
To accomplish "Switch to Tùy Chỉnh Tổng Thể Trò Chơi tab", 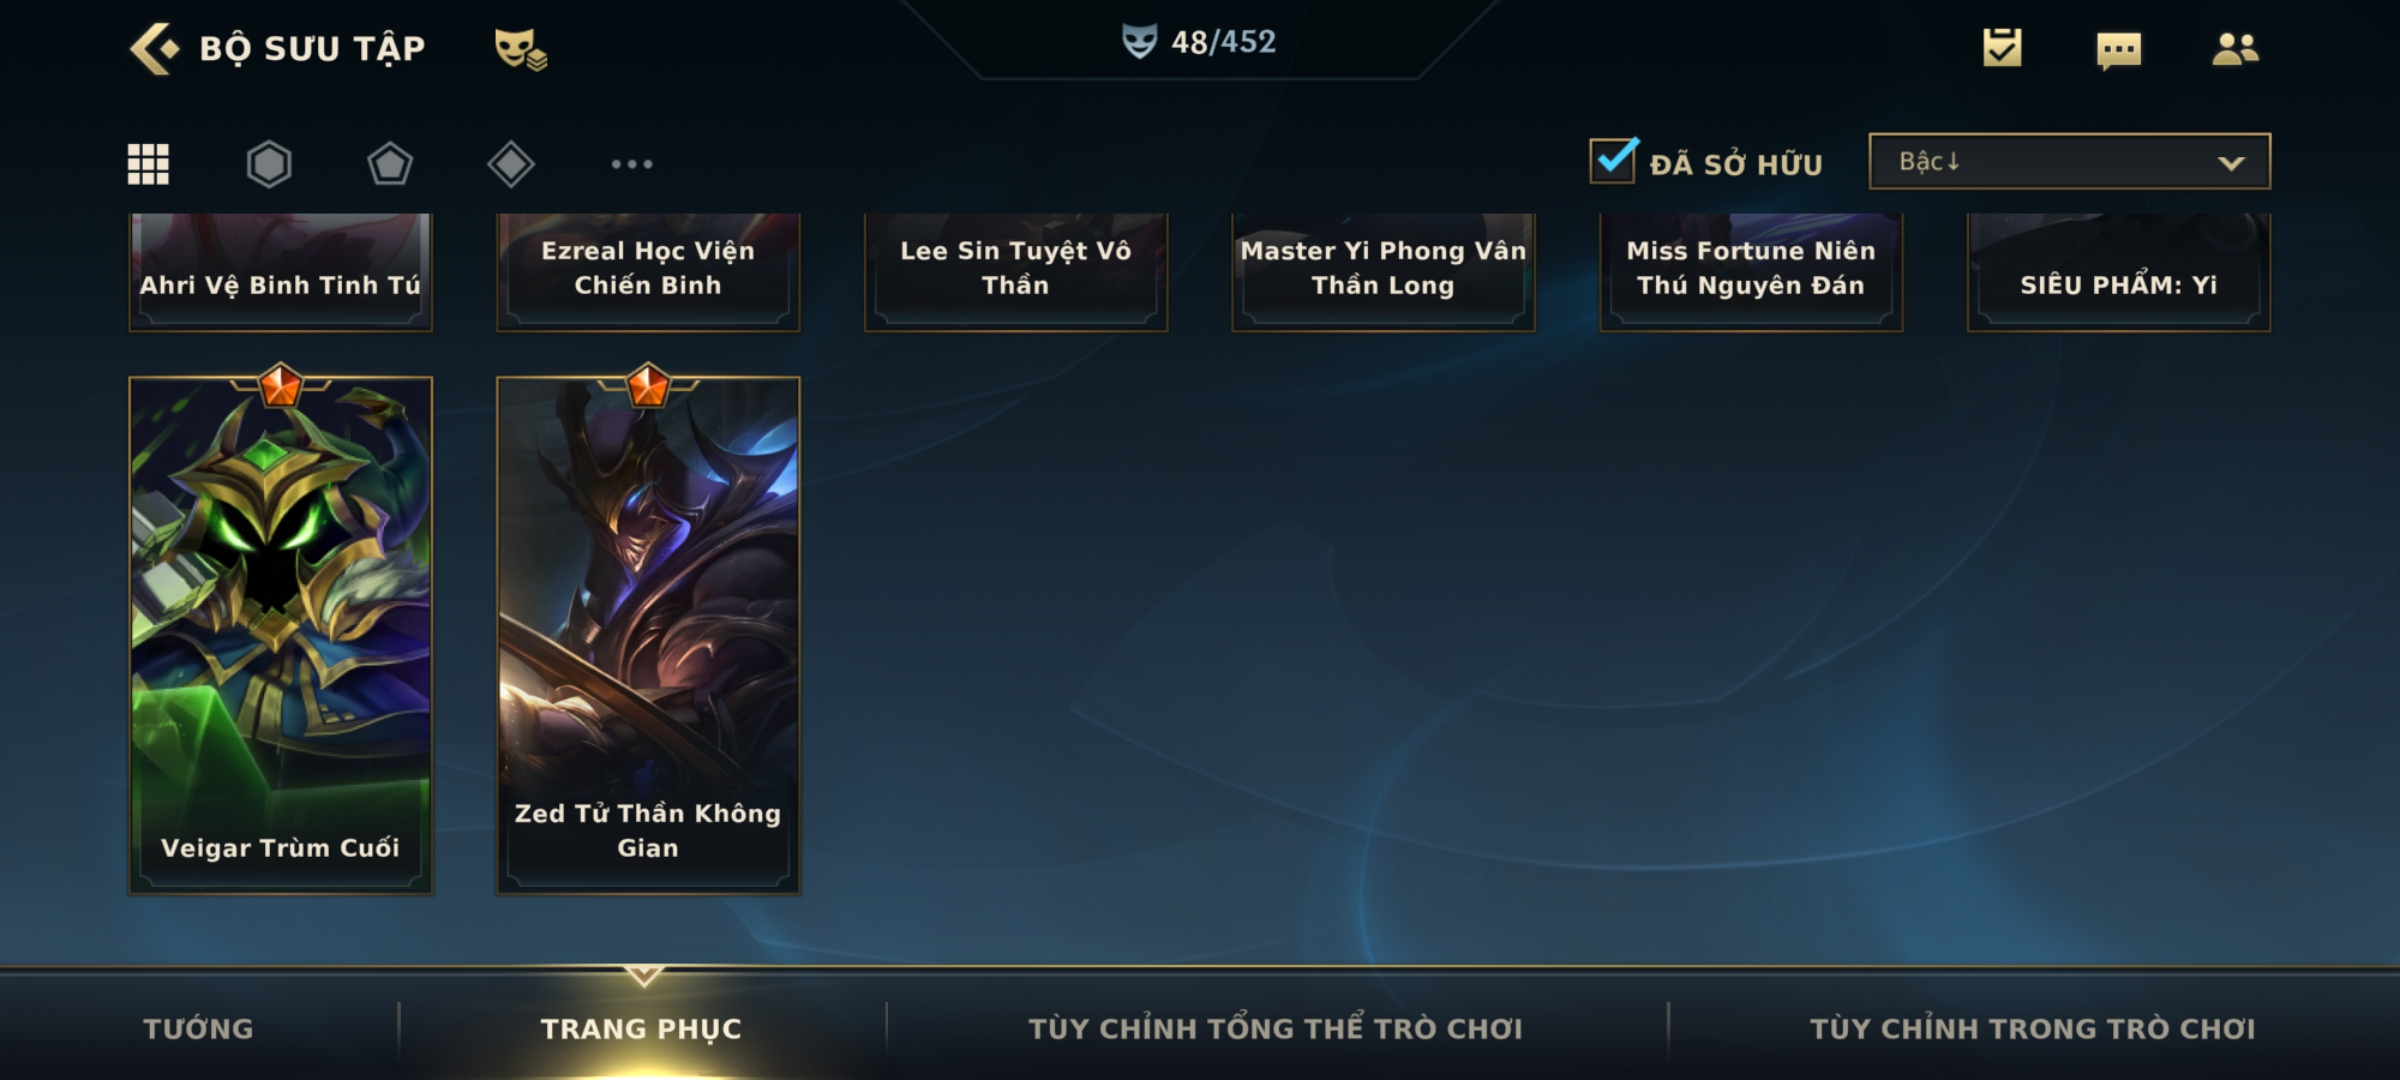I will (1275, 1028).
